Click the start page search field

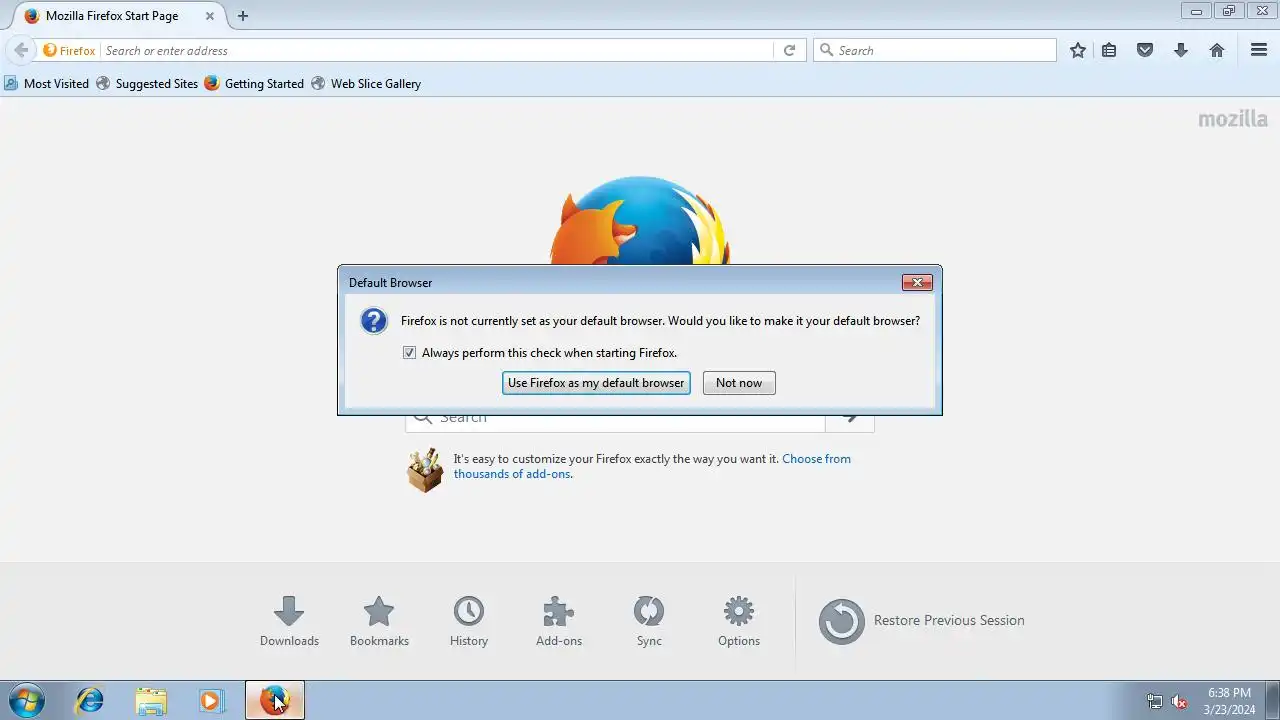[615, 421]
